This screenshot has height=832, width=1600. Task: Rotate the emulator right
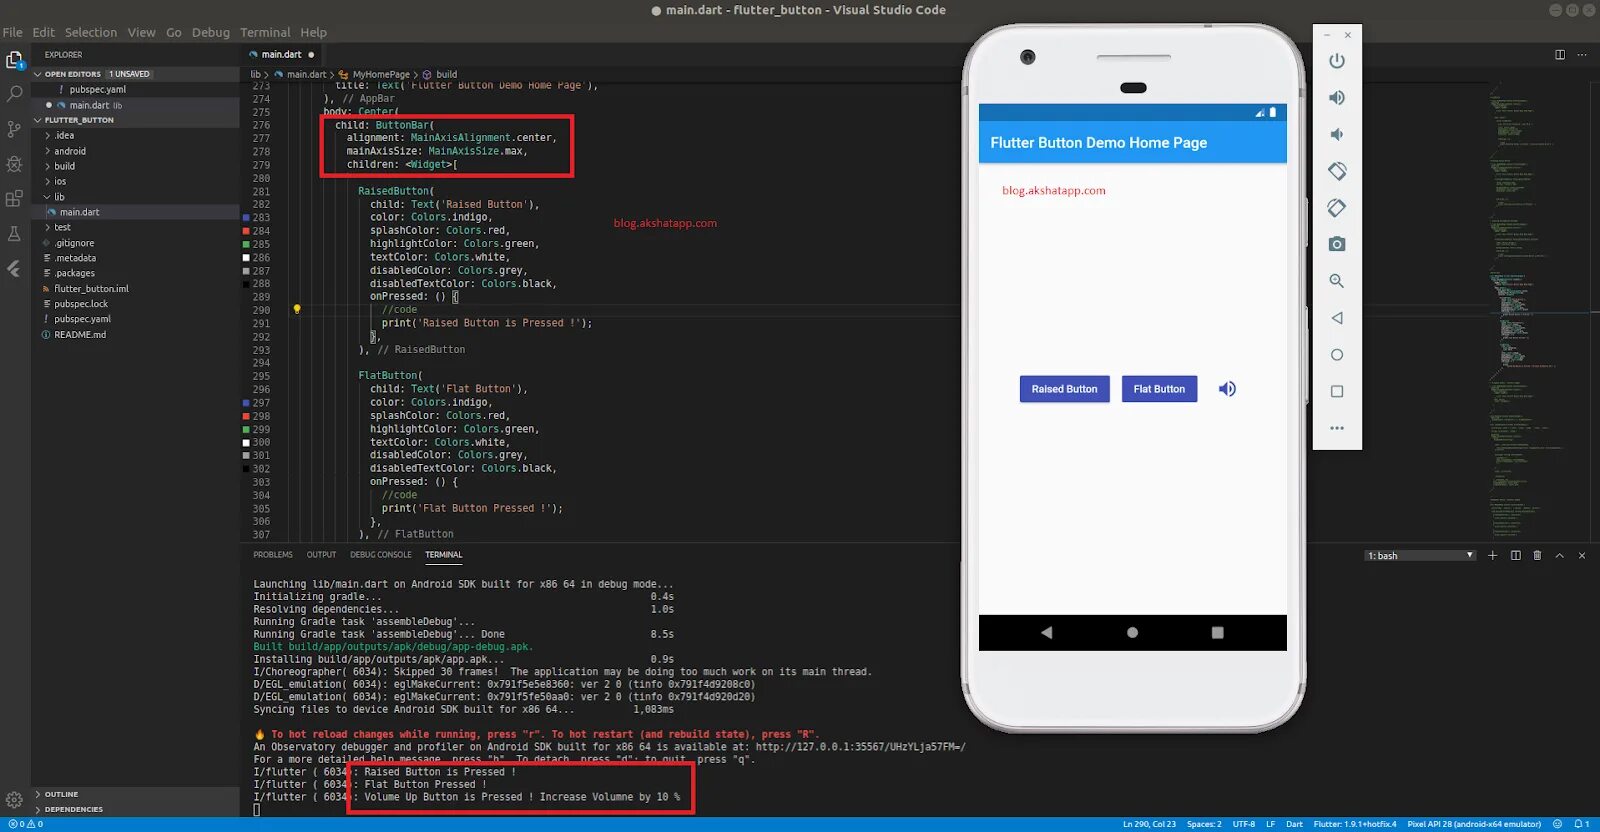pyautogui.click(x=1336, y=208)
